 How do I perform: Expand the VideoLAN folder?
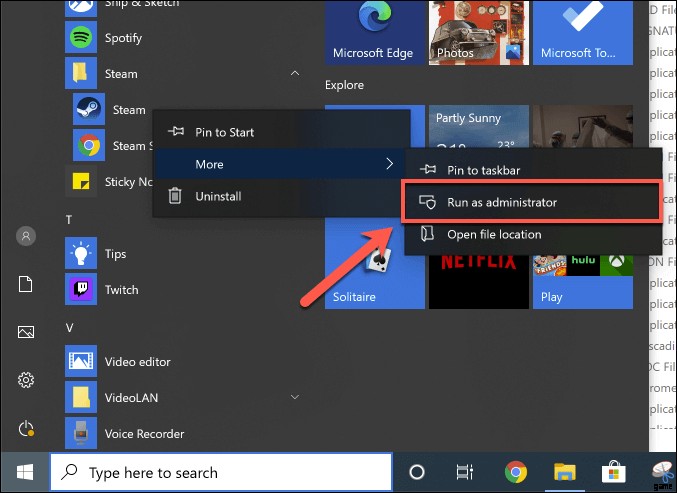(294, 398)
